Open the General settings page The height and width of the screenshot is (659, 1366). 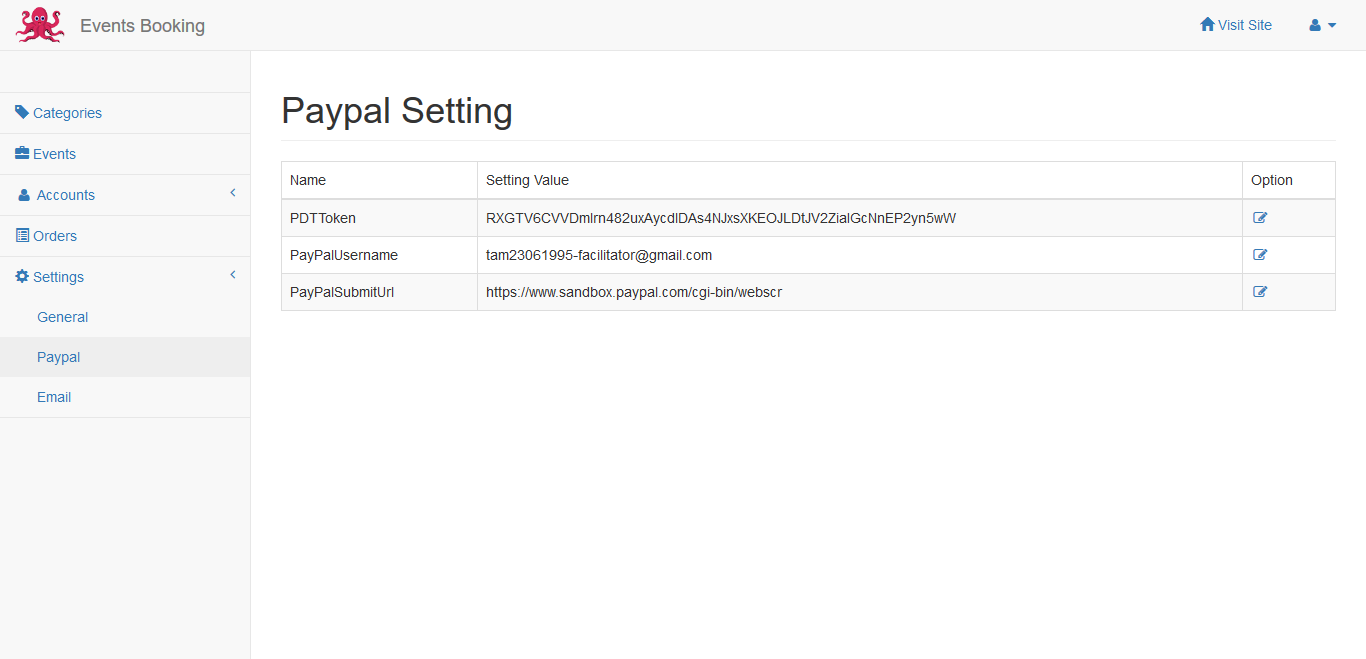point(62,317)
